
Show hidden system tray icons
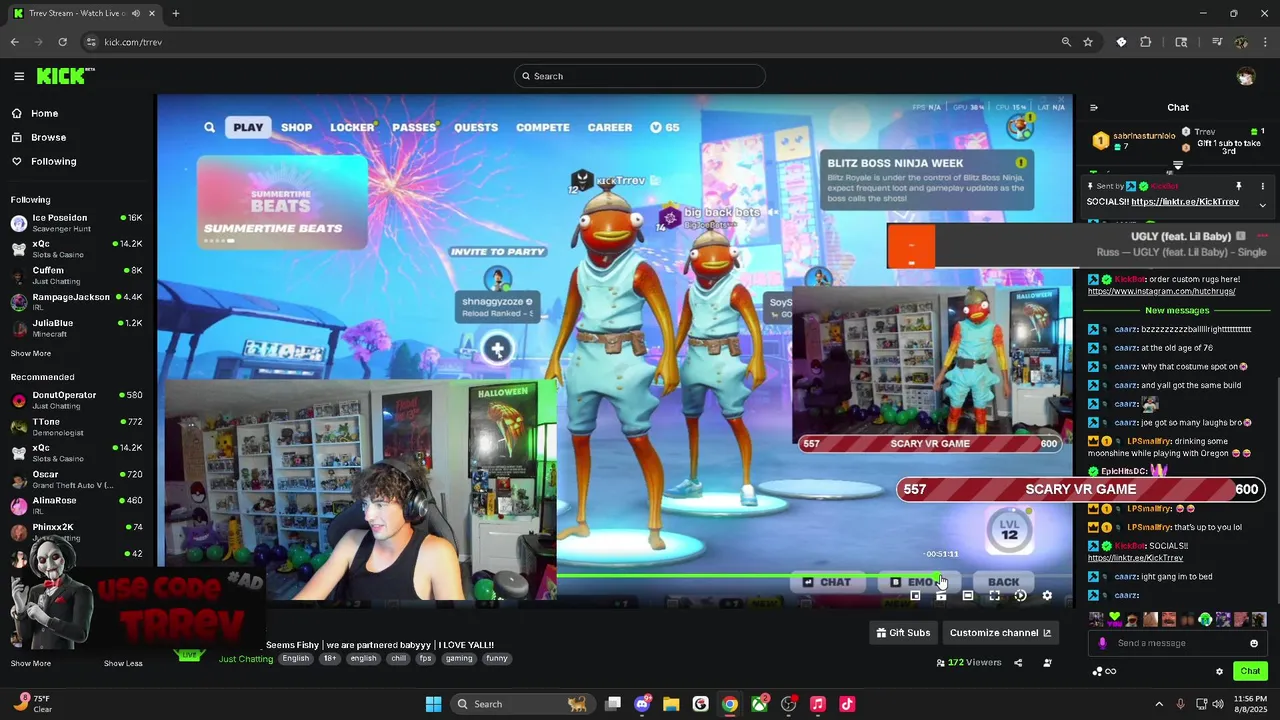pyautogui.click(x=1159, y=704)
